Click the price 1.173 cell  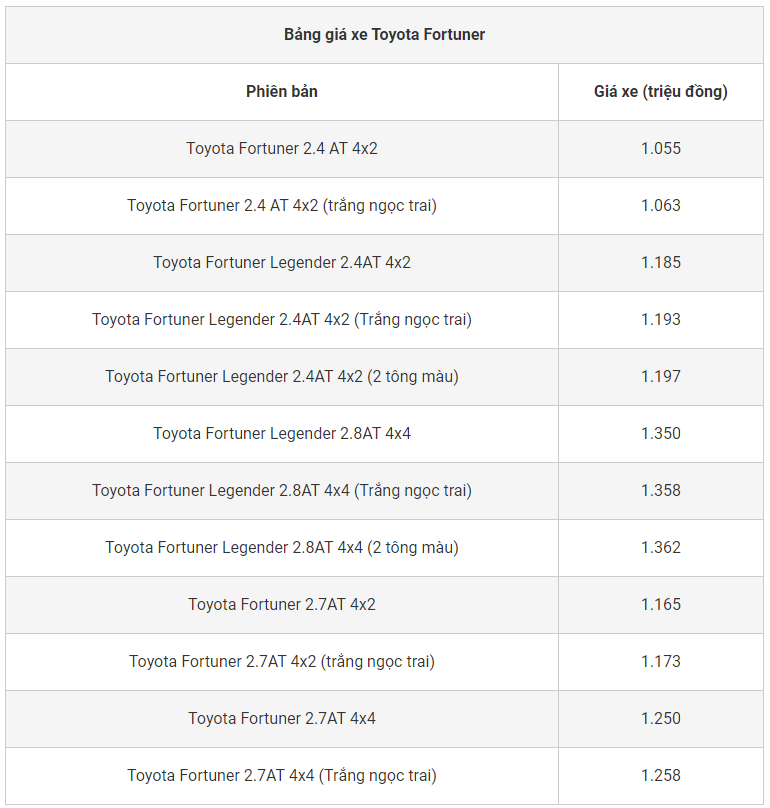(x=660, y=662)
